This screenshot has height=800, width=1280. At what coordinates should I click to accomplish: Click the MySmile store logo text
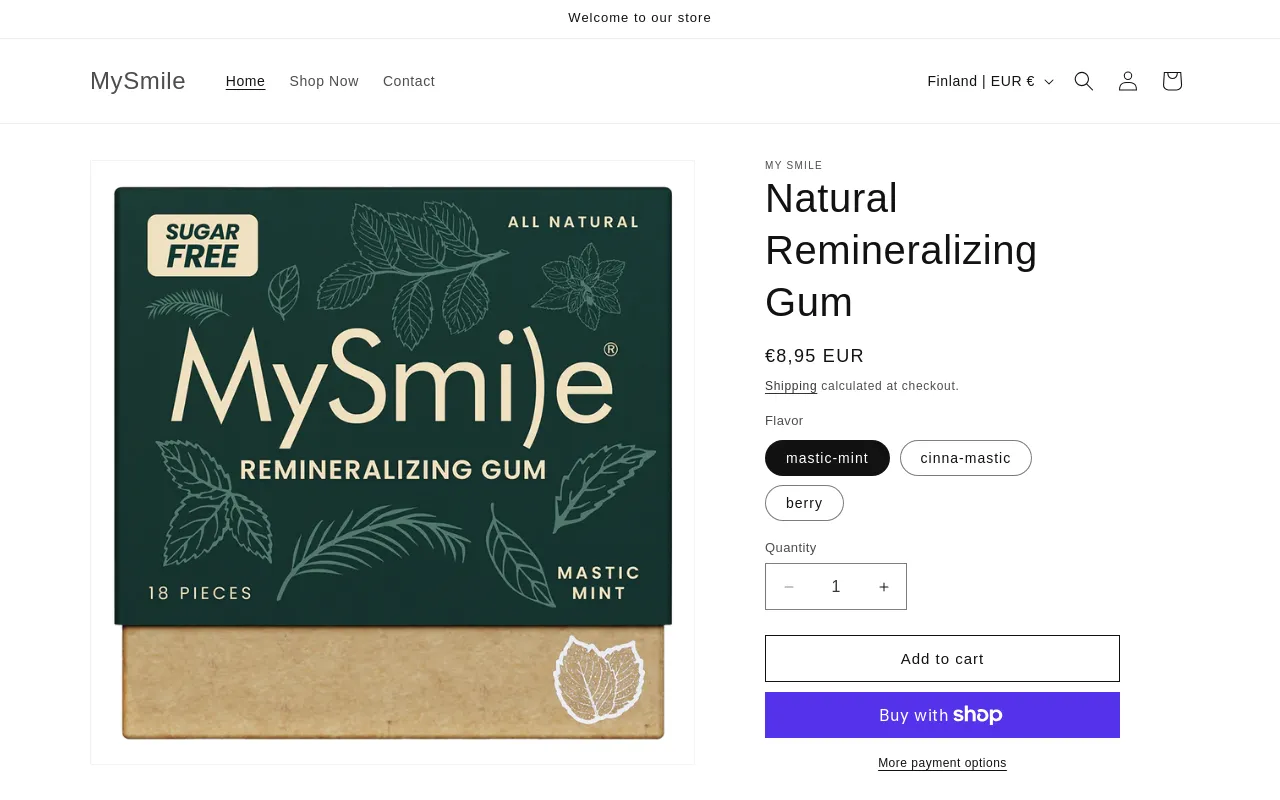coord(138,81)
